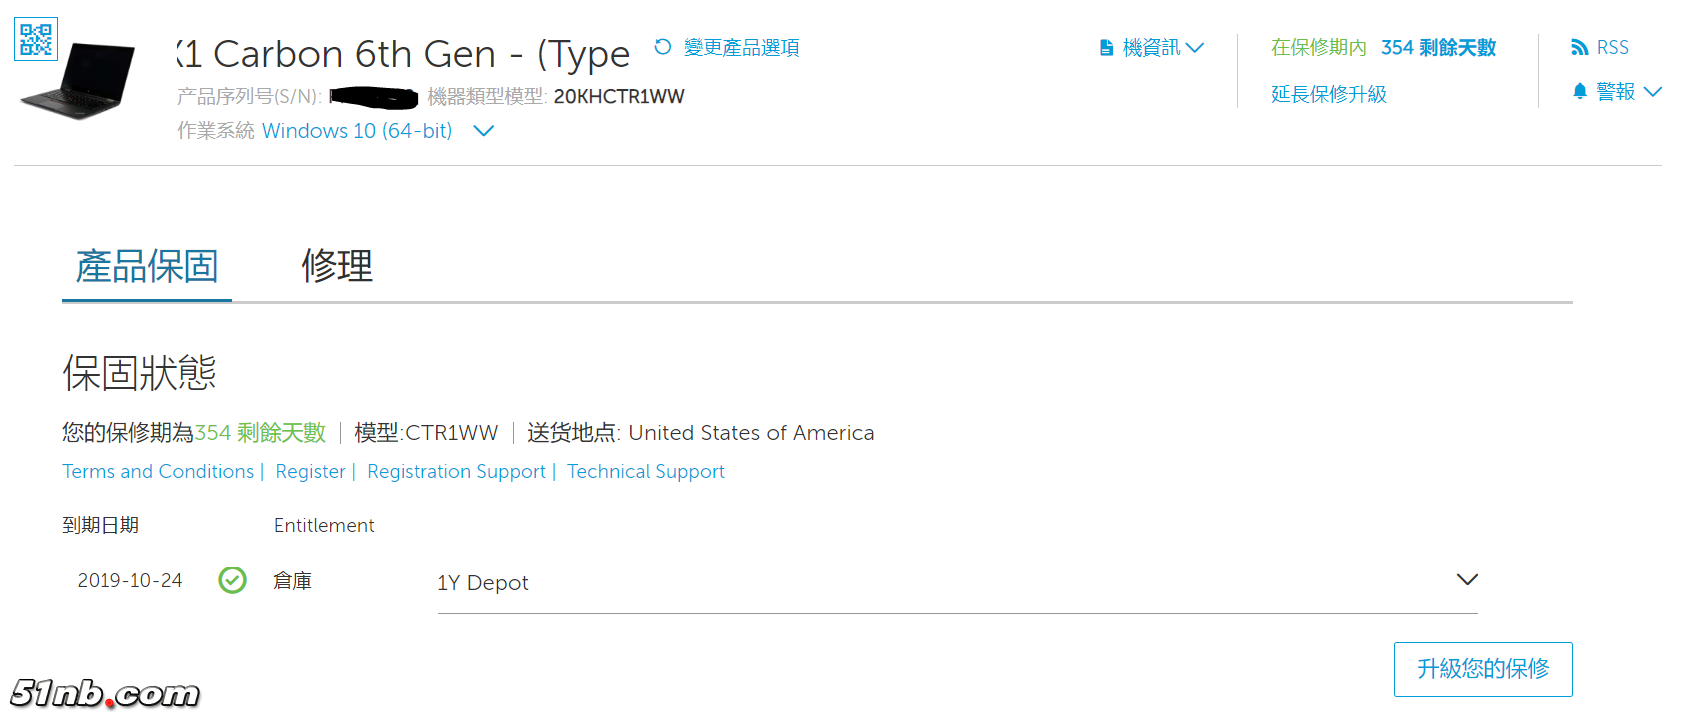Click the Register link

pos(310,471)
